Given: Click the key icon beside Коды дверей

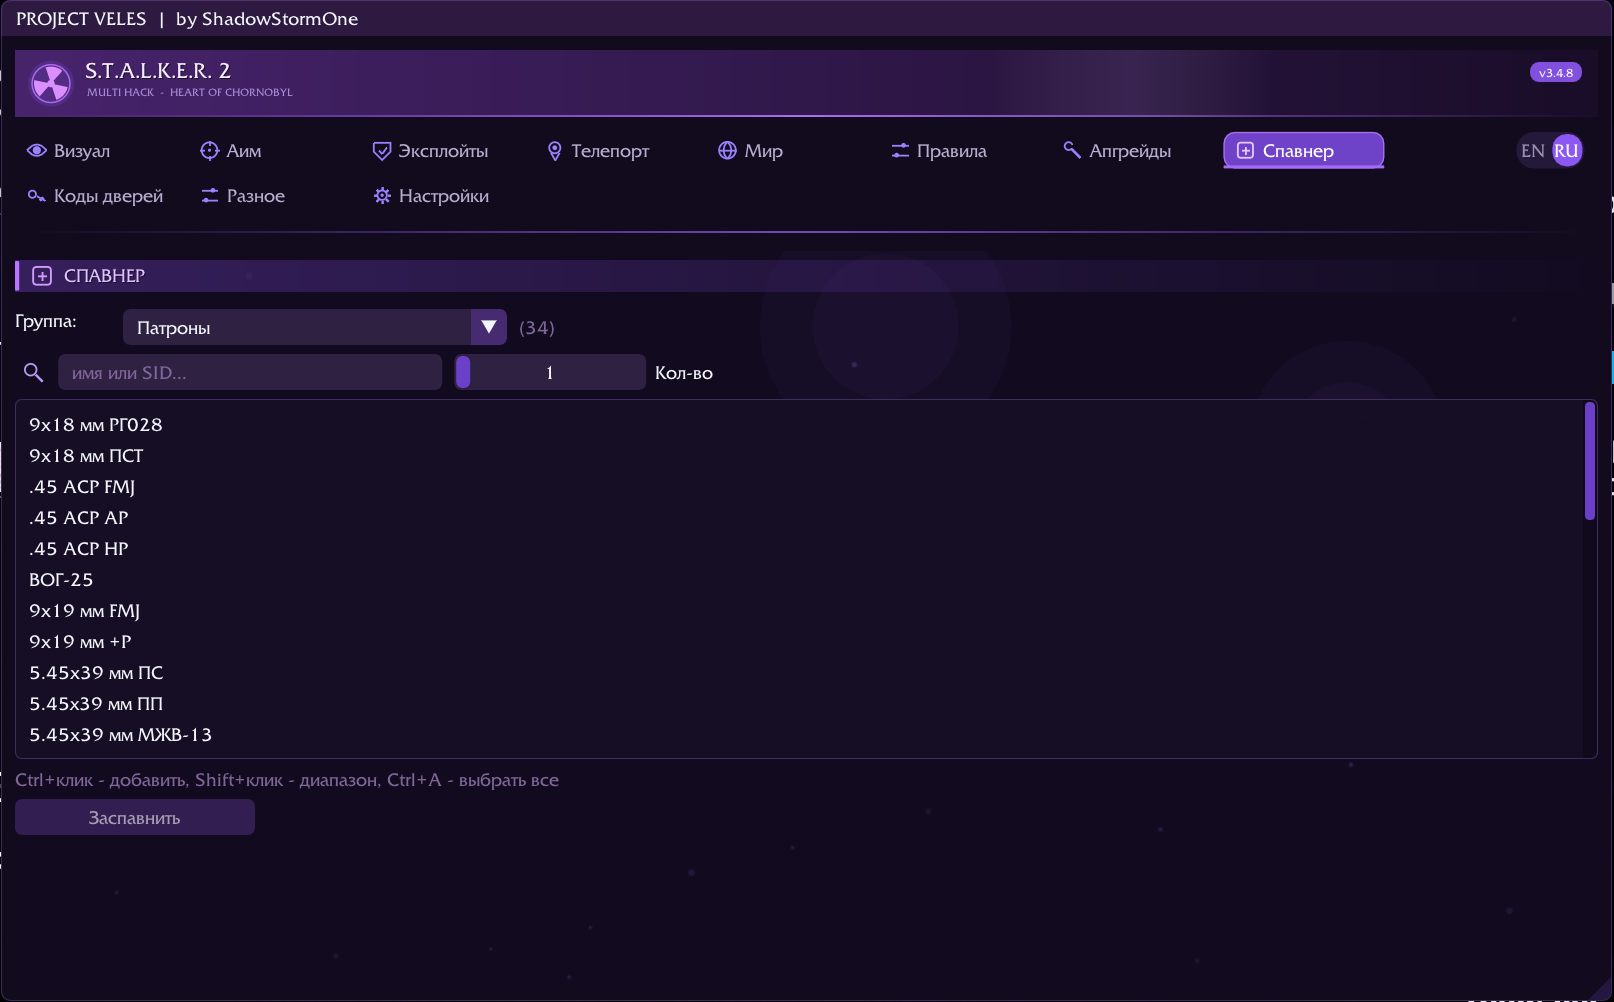Looking at the screenshot, I should (37, 196).
